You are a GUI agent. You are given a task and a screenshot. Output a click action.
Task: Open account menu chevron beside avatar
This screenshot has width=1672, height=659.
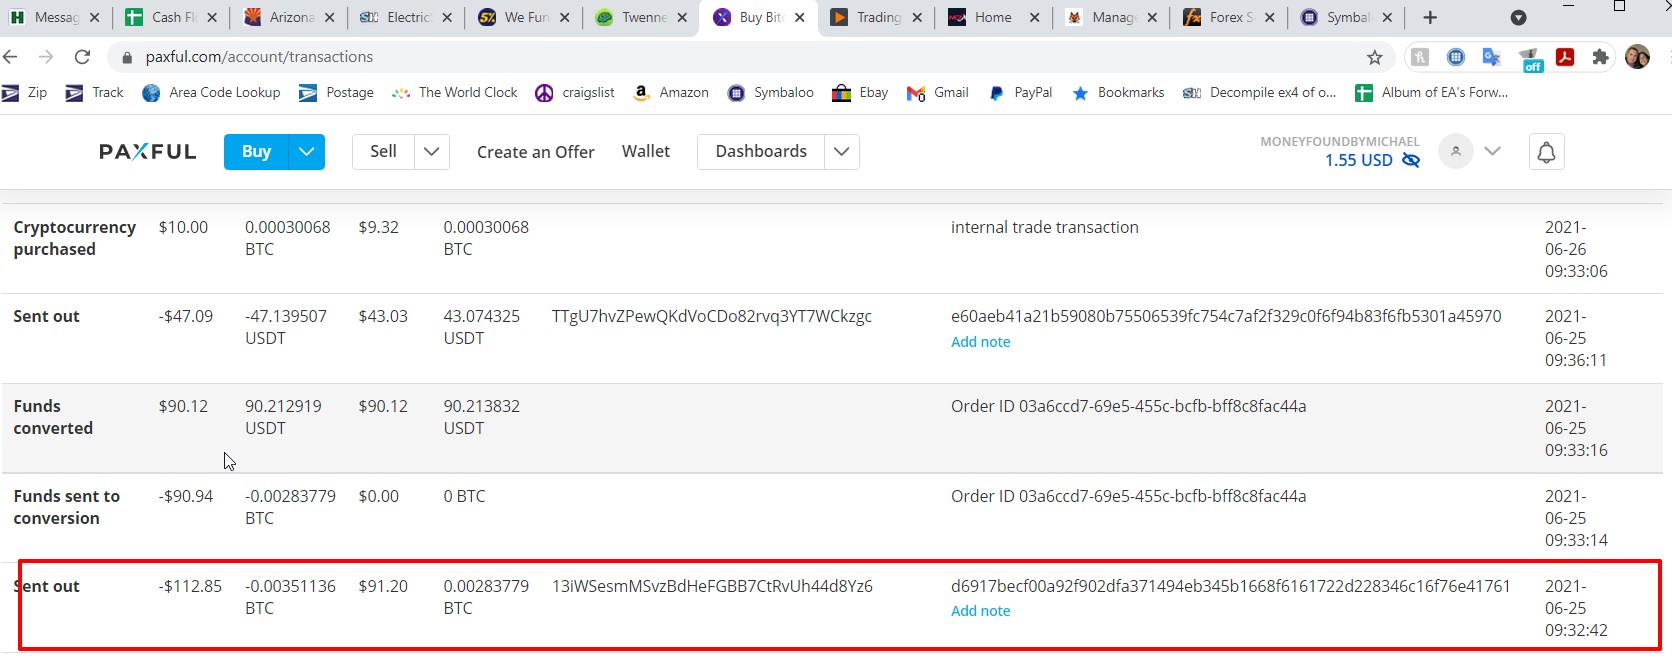coord(1492,152)
